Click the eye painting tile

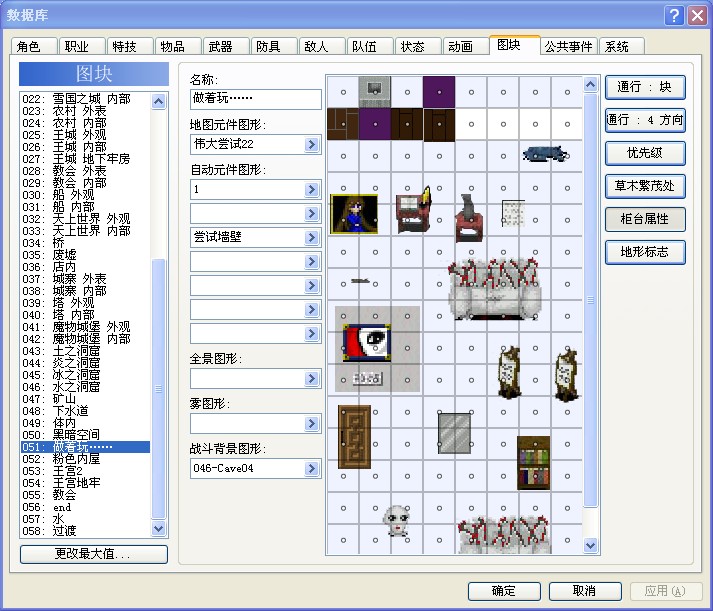367,343
